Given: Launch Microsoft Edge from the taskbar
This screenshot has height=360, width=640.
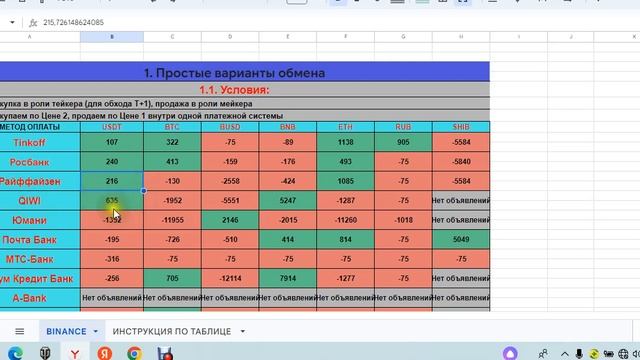Looking at the screenshot, I should click(15, 353).
